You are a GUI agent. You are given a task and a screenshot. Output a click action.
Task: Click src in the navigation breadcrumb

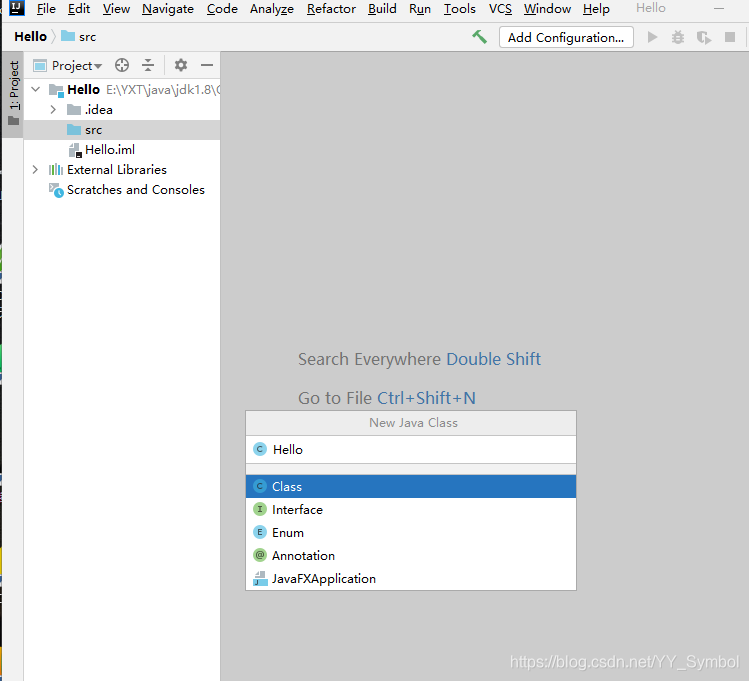point(87,37)
